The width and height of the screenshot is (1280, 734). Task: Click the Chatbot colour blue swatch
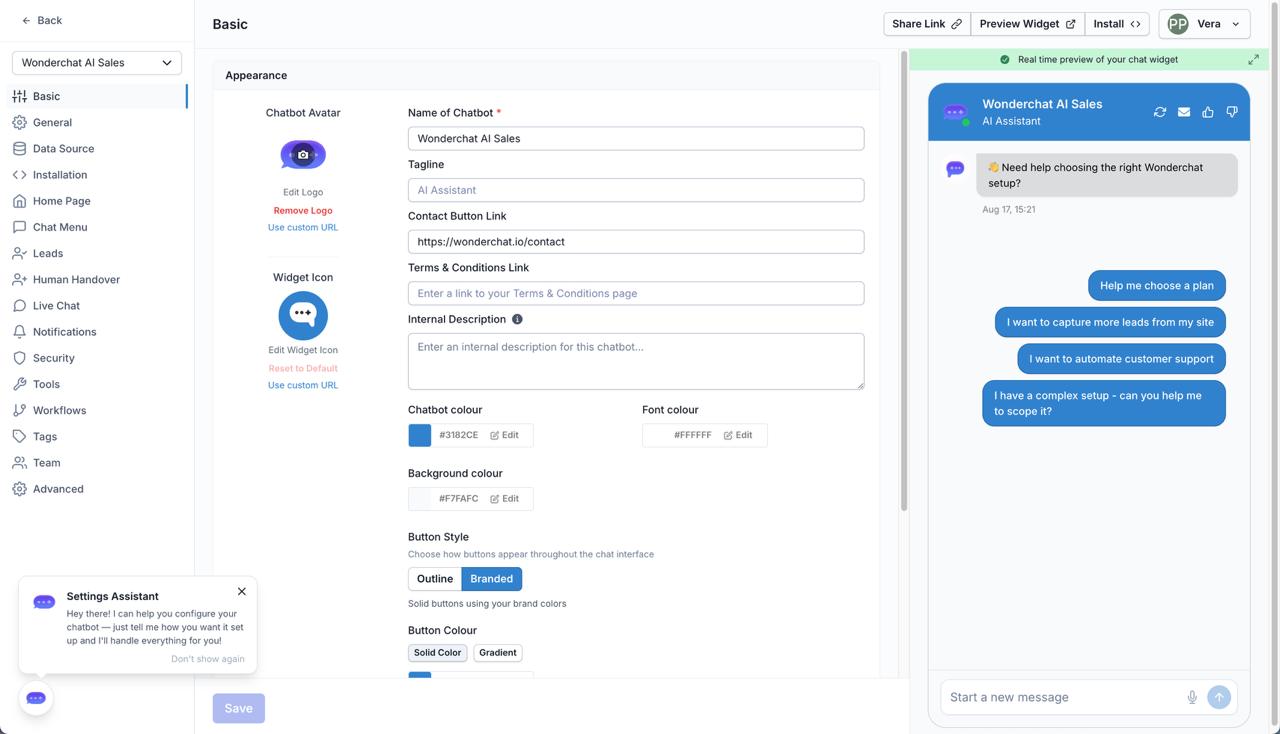[420, 435]
